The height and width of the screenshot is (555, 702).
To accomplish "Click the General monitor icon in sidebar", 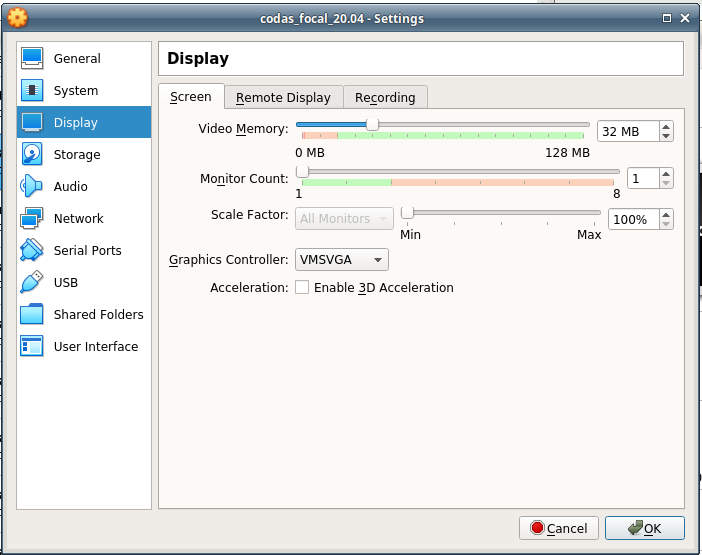I will [32, 59].
